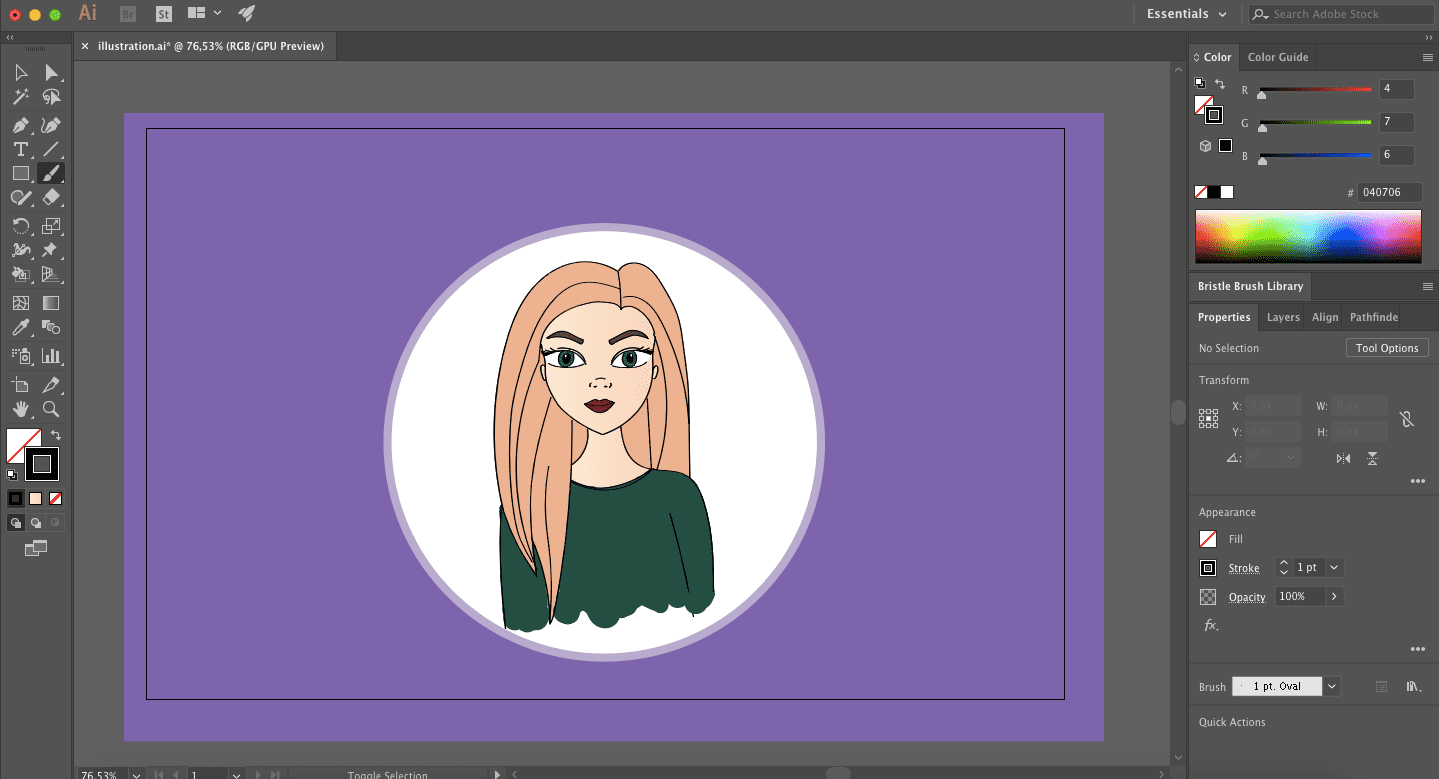The width and height of the screenshot is (1439, 779).
Task: Select the Column Graph tool
Action: point(51,355)
